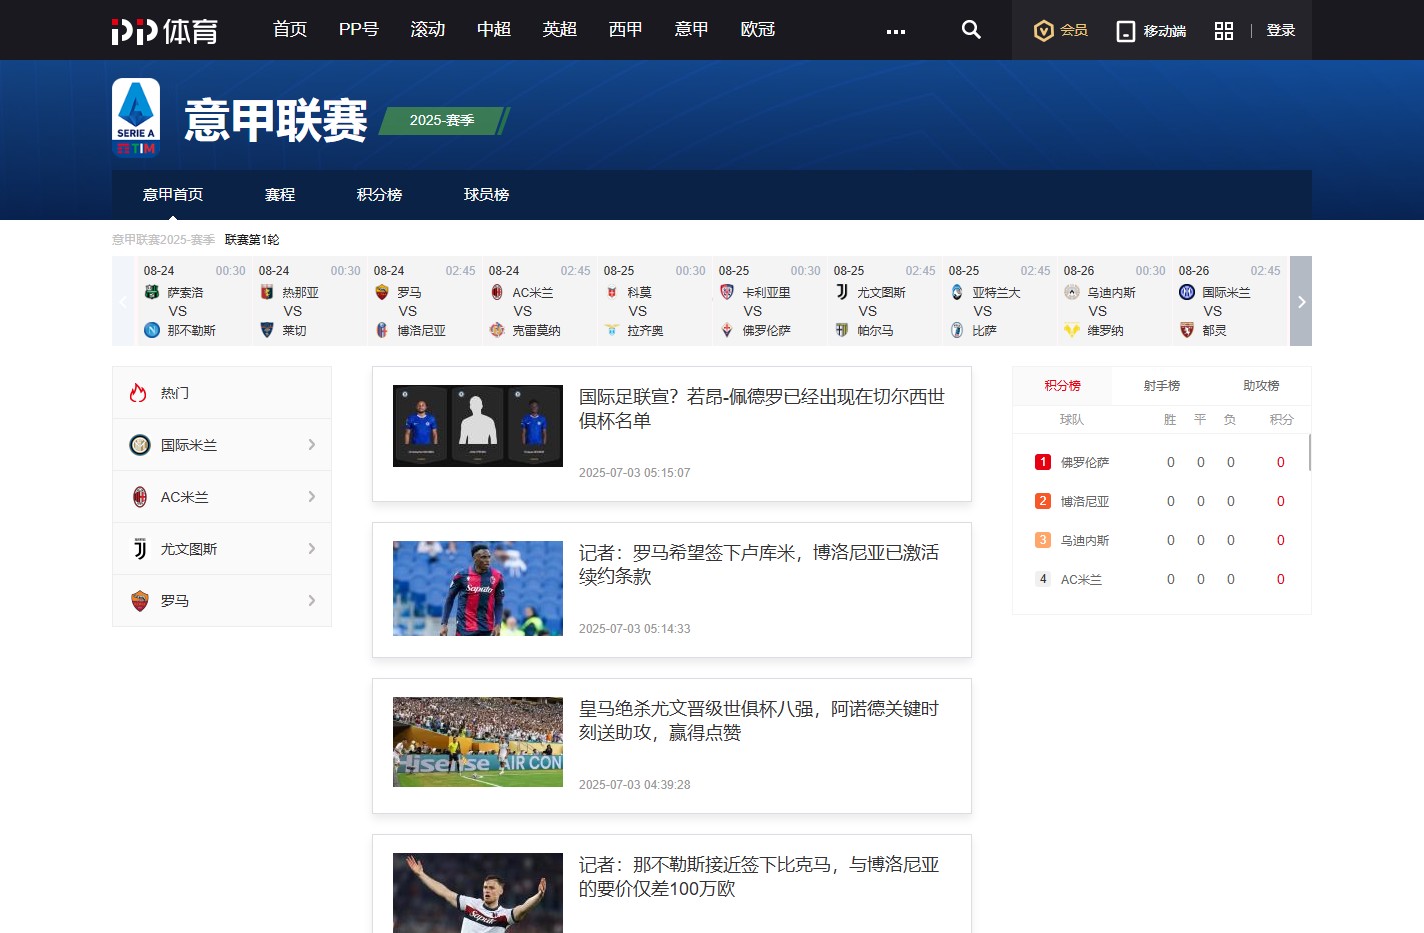Open 滚动 in top navigation
This screenshot has height=933, width=1424.
(x=428, y=30)
